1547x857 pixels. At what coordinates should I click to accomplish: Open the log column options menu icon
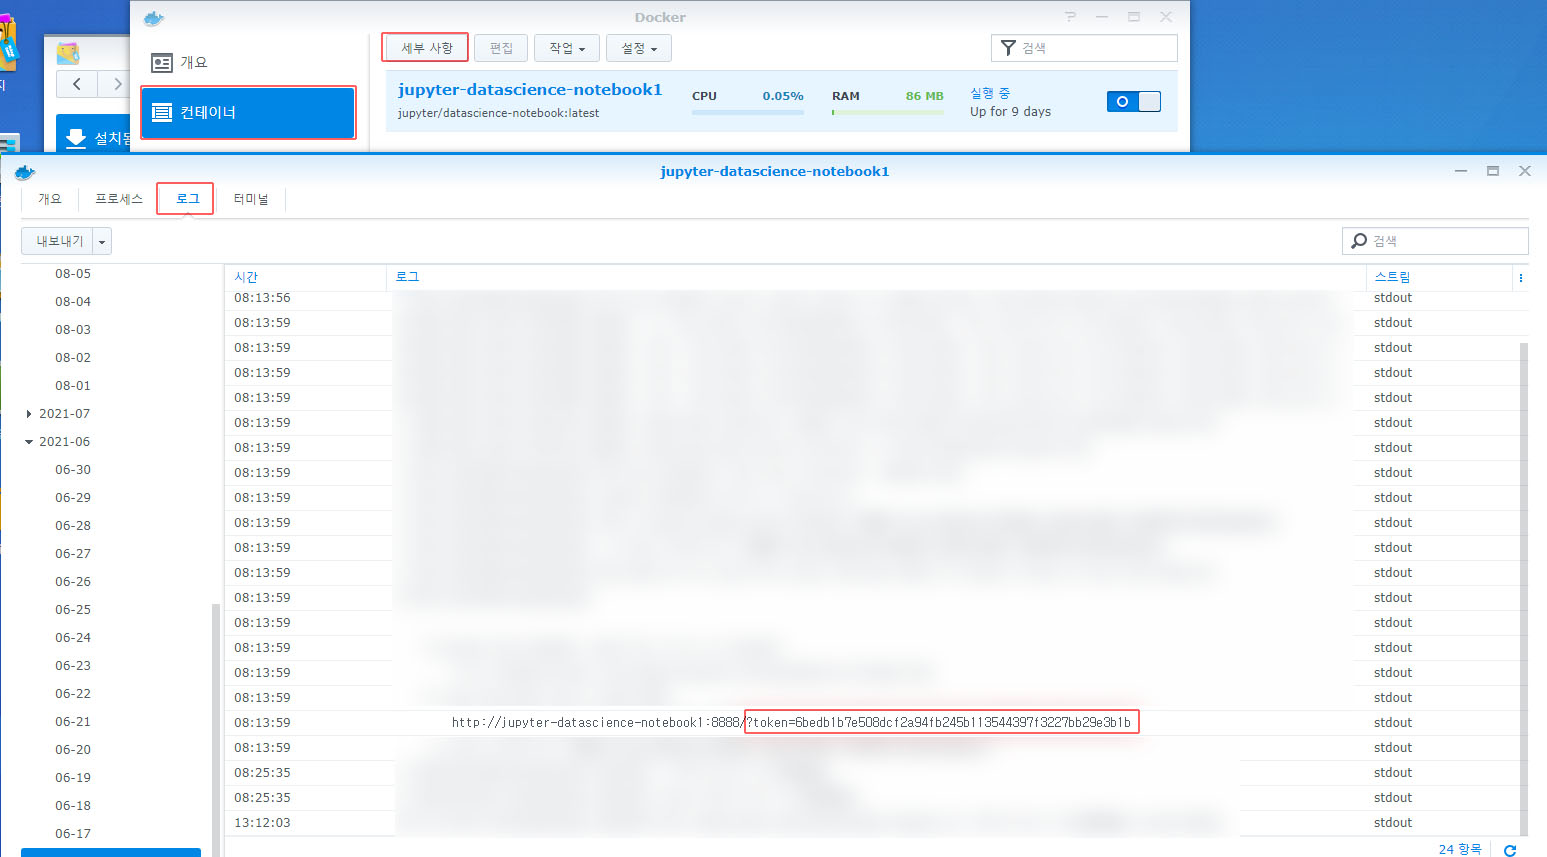pos(1521,278)
